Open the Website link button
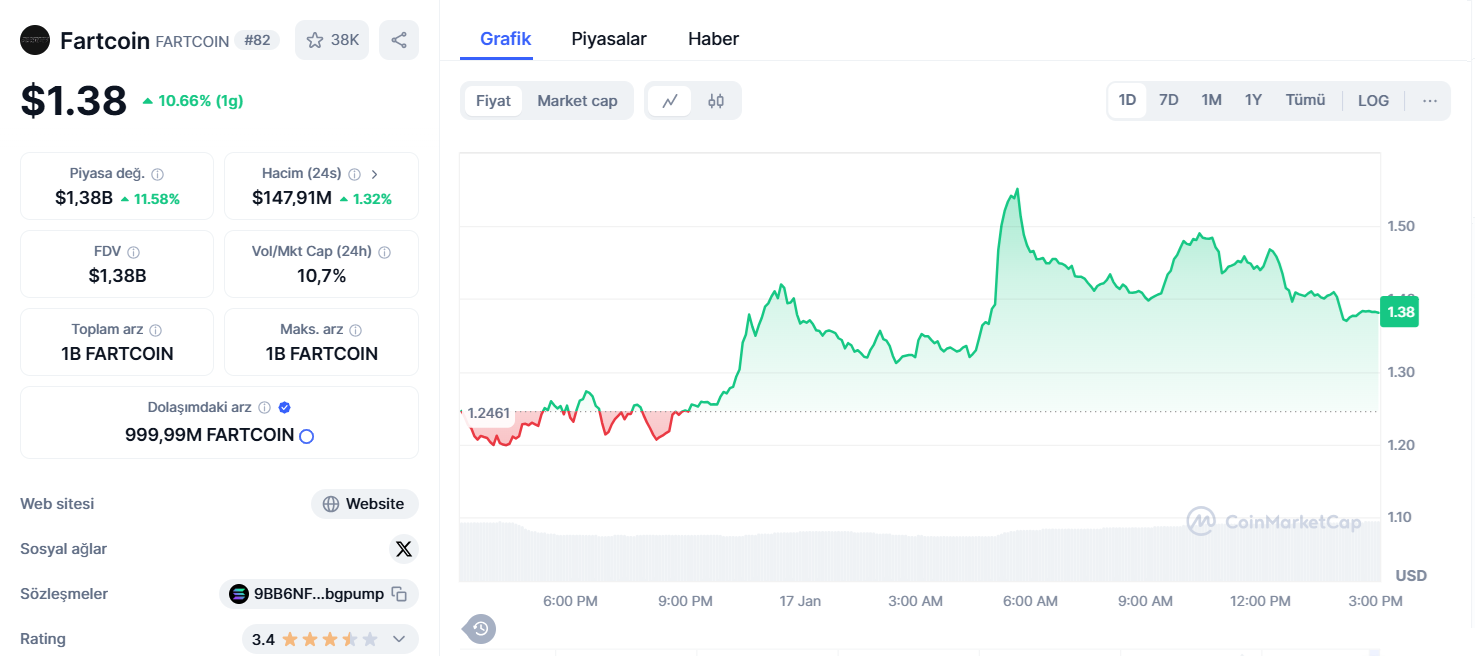The height and width of the screenshot is (656, 1475). tap(365, 504)
